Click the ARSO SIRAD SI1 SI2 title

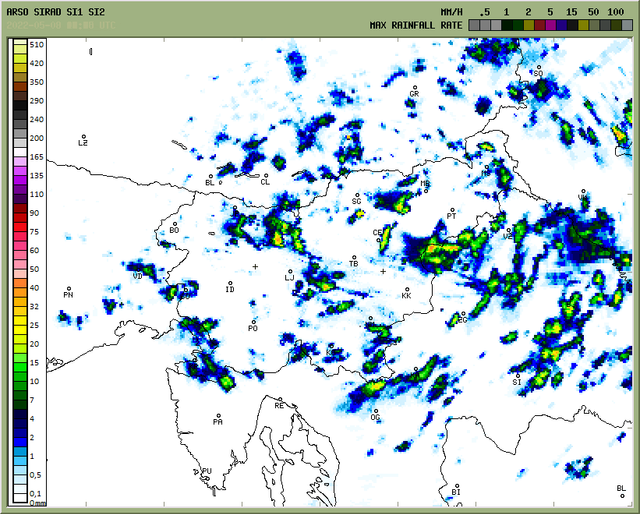[x=56, y=12]
